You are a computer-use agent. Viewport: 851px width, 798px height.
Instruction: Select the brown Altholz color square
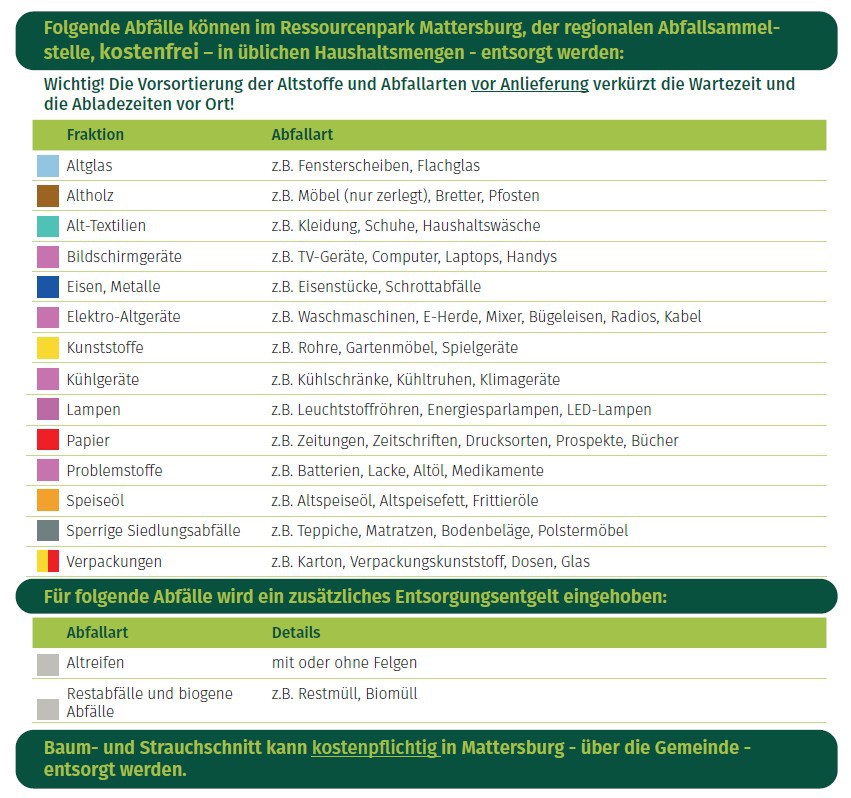[48, 196]
